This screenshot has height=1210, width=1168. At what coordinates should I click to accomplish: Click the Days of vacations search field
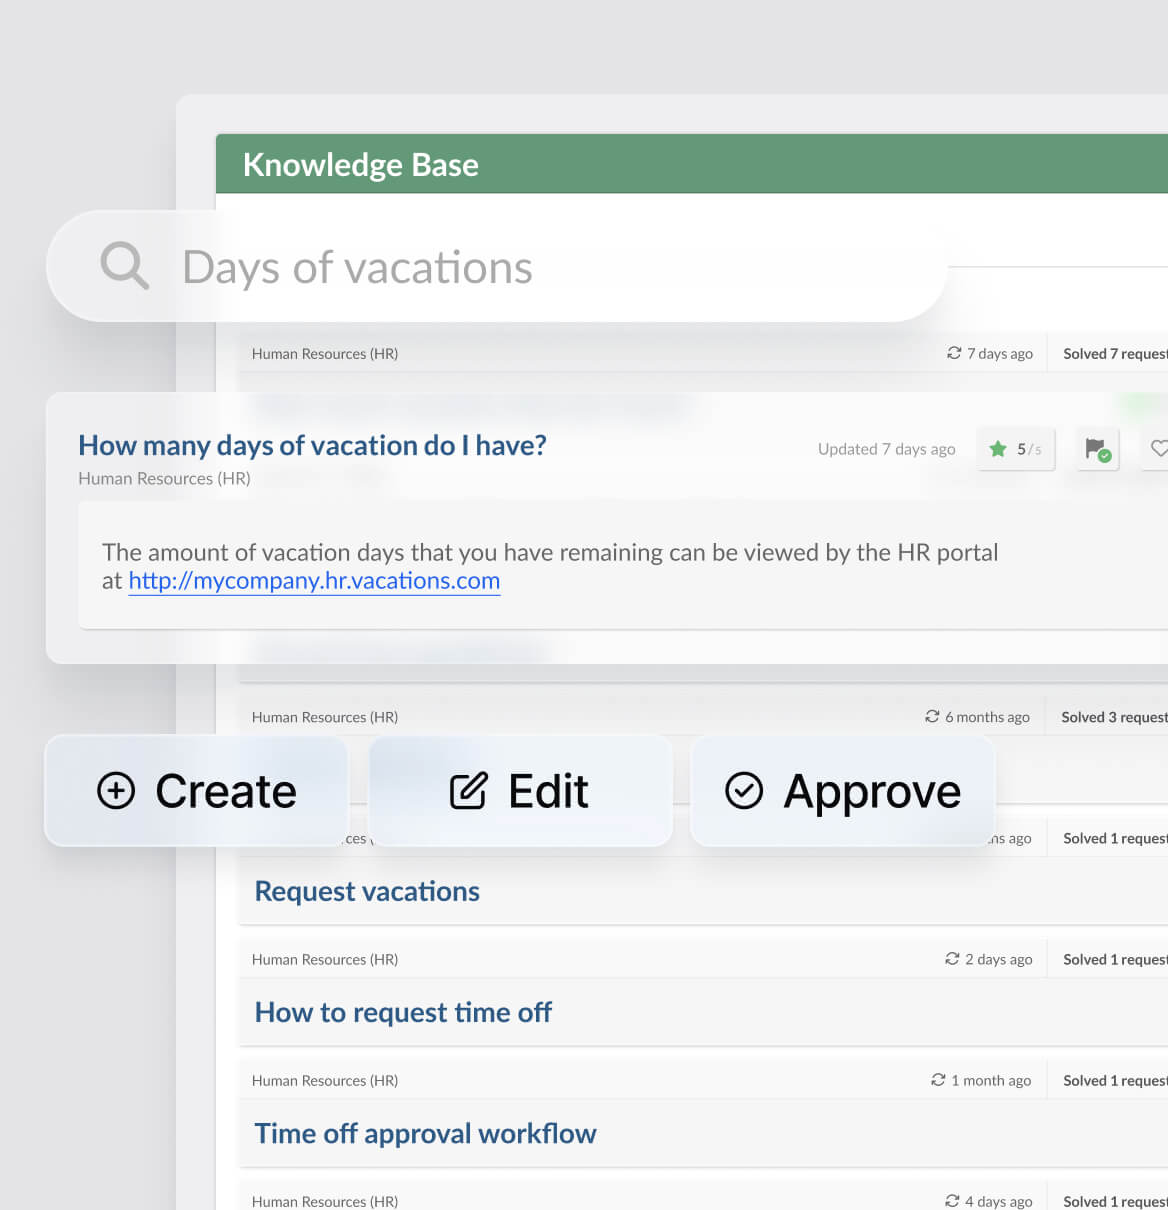point(496,266)
